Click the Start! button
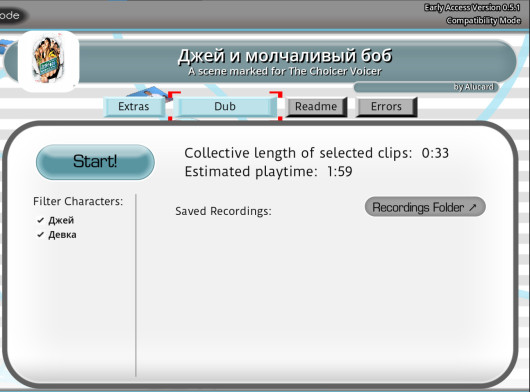530x392 pixels. coord(95,162)
